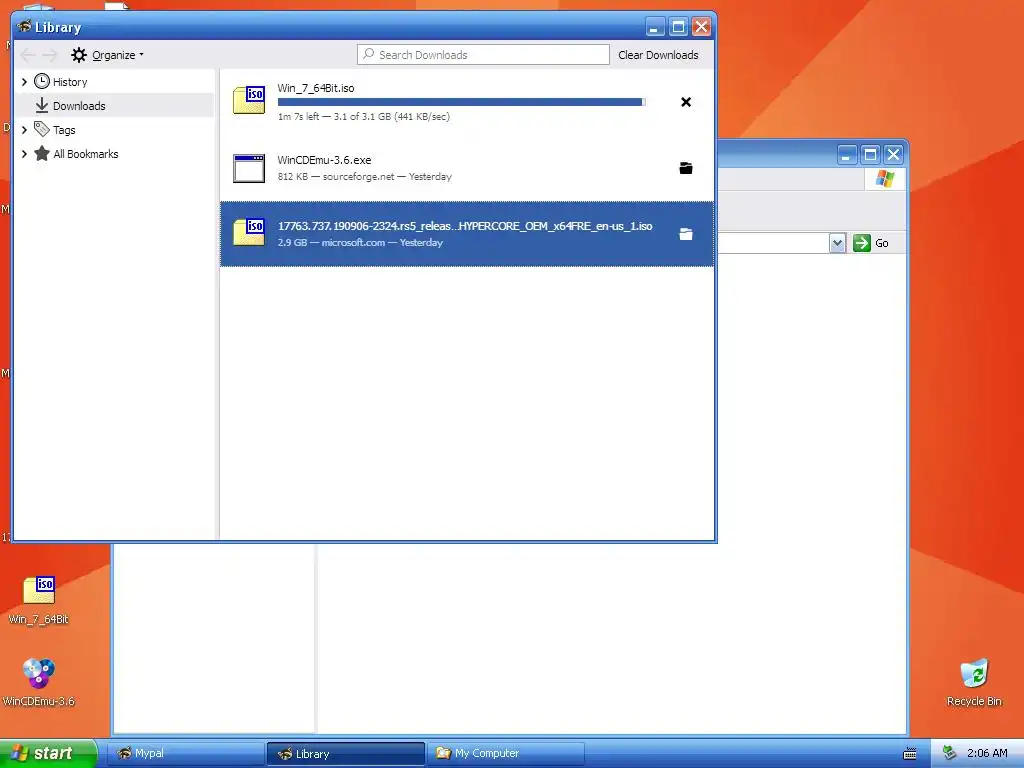Go forward with the right arrow in Library
The height and width of the screenshot is (768, 1024).
50,55
